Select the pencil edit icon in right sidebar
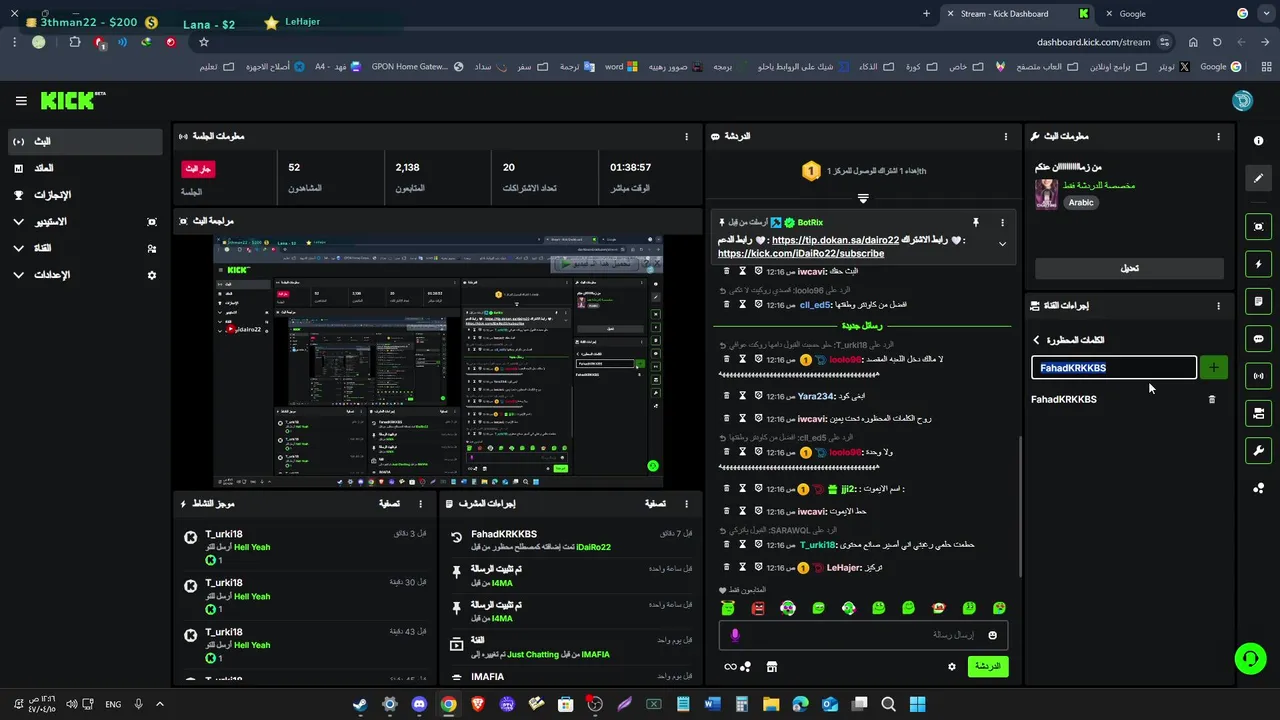Viewport: 1280px width, 720px height. pos(1258,178)
